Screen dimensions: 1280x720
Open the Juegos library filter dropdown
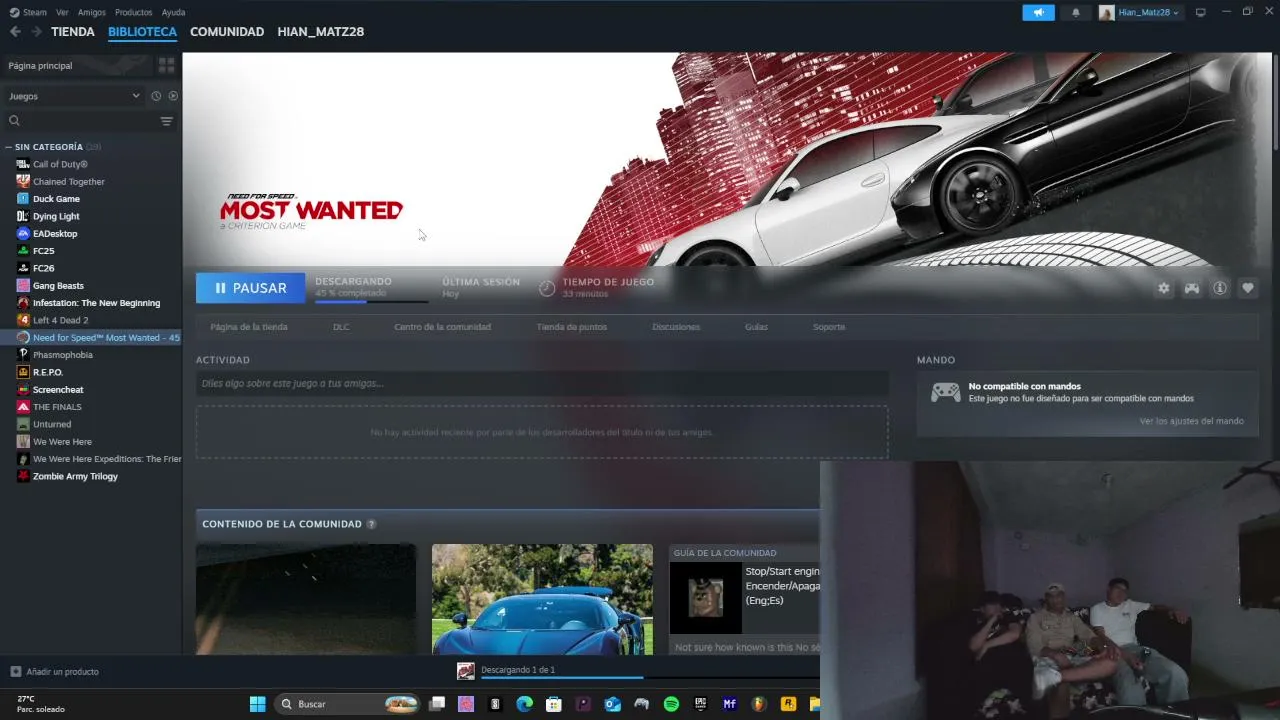pos(74,96)
